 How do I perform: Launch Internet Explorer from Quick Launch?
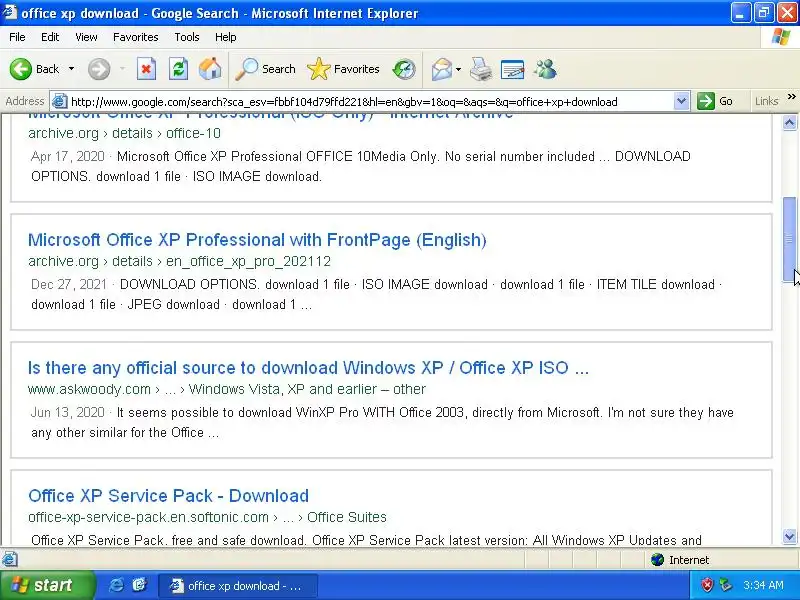point(116,585)
